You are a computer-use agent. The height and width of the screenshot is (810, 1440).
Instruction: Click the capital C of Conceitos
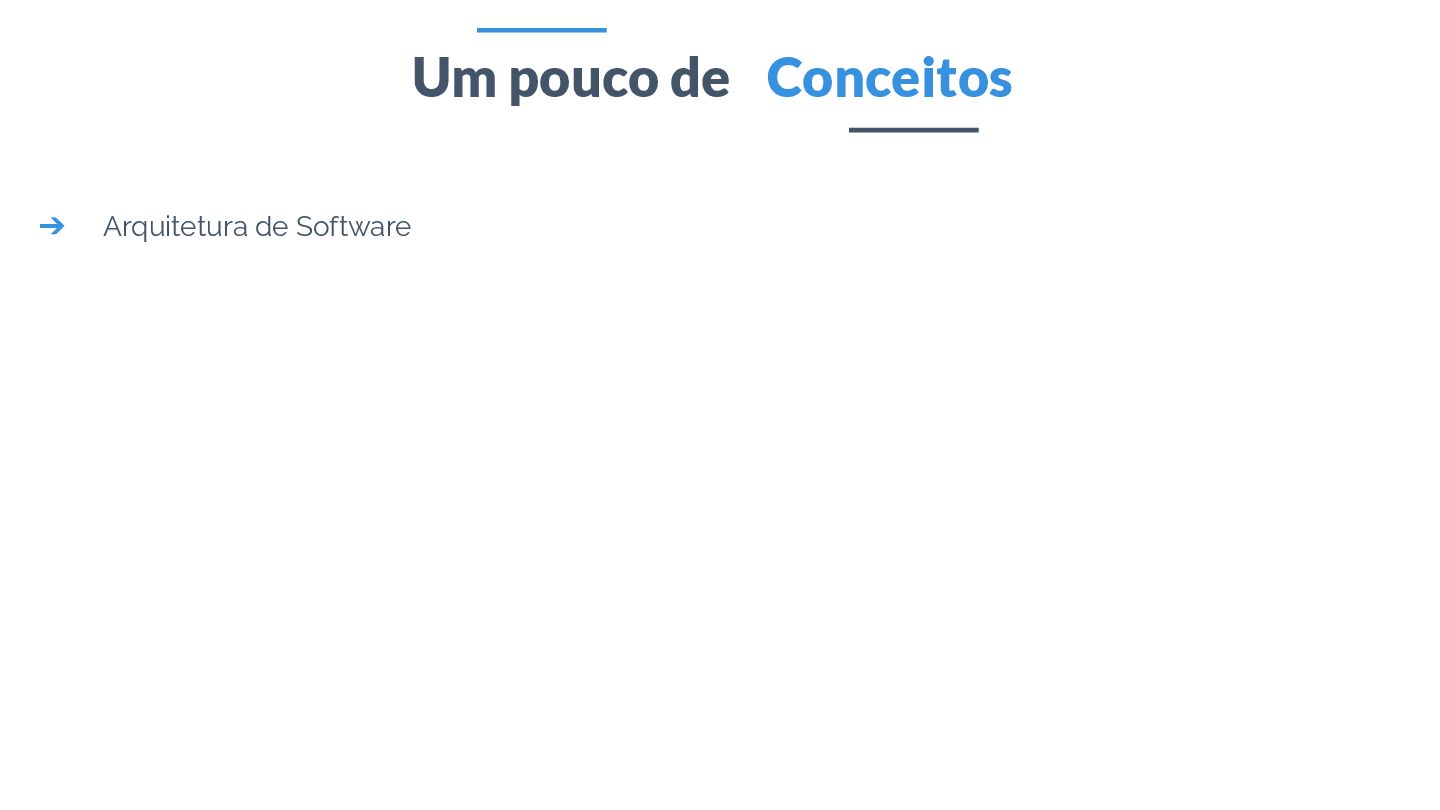click(784, 78)
